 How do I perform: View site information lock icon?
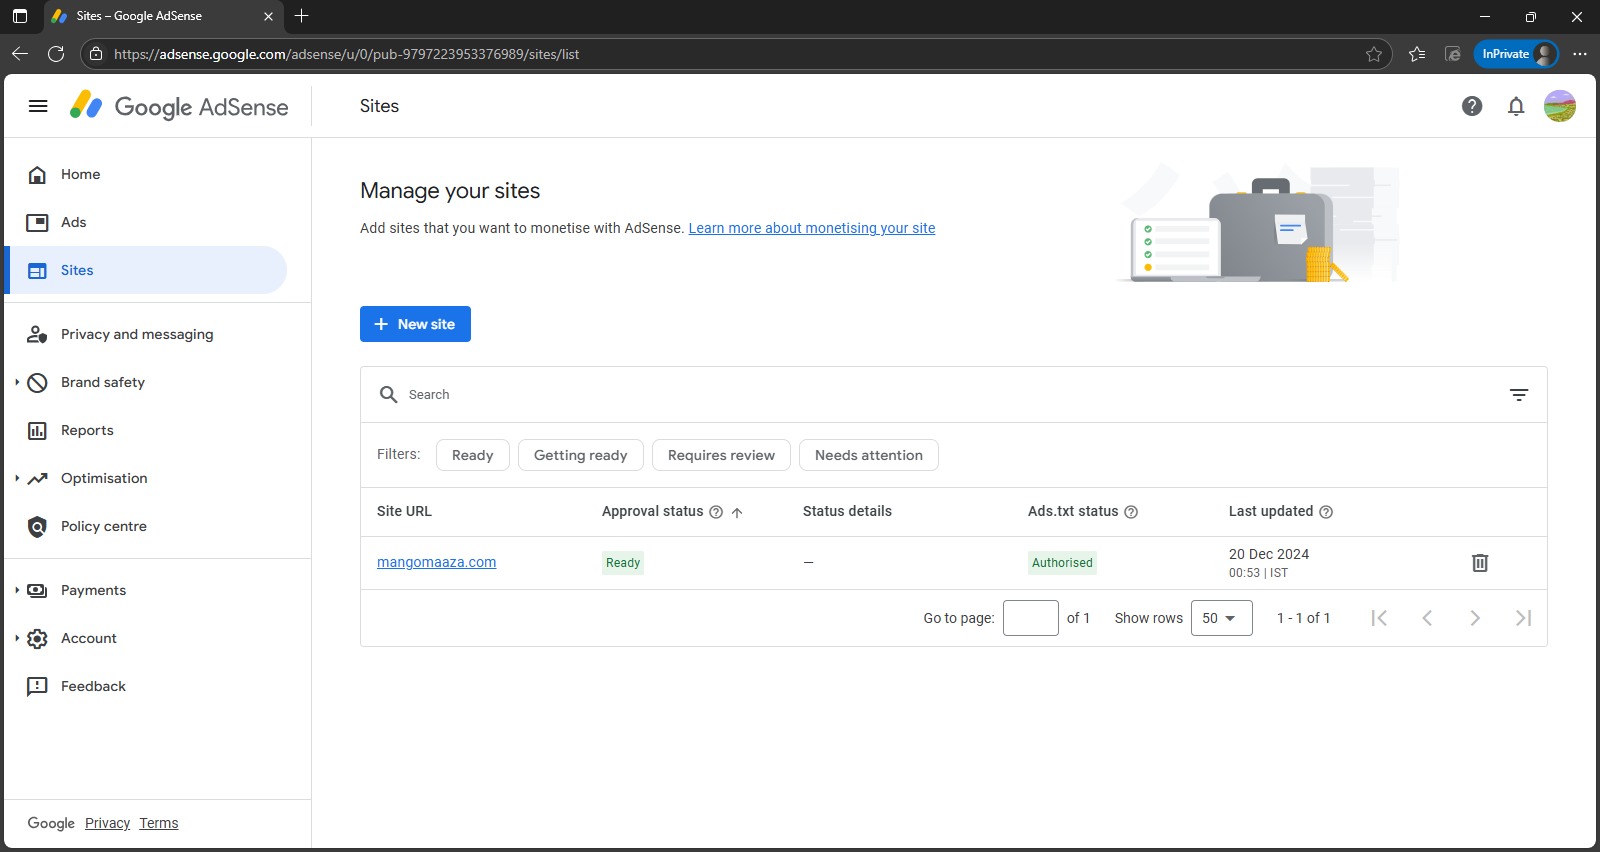pos(96,54)
